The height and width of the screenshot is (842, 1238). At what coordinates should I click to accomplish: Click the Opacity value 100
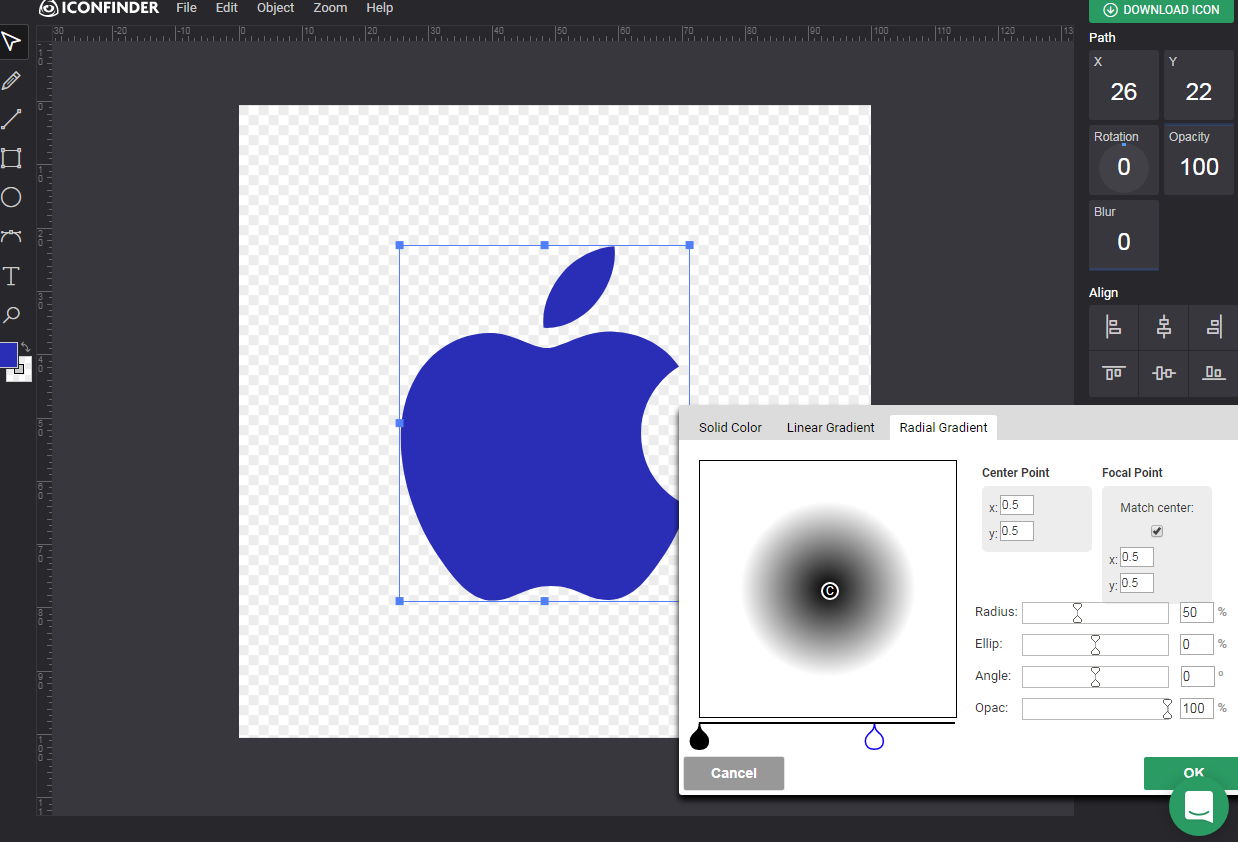click(1199, 167)
